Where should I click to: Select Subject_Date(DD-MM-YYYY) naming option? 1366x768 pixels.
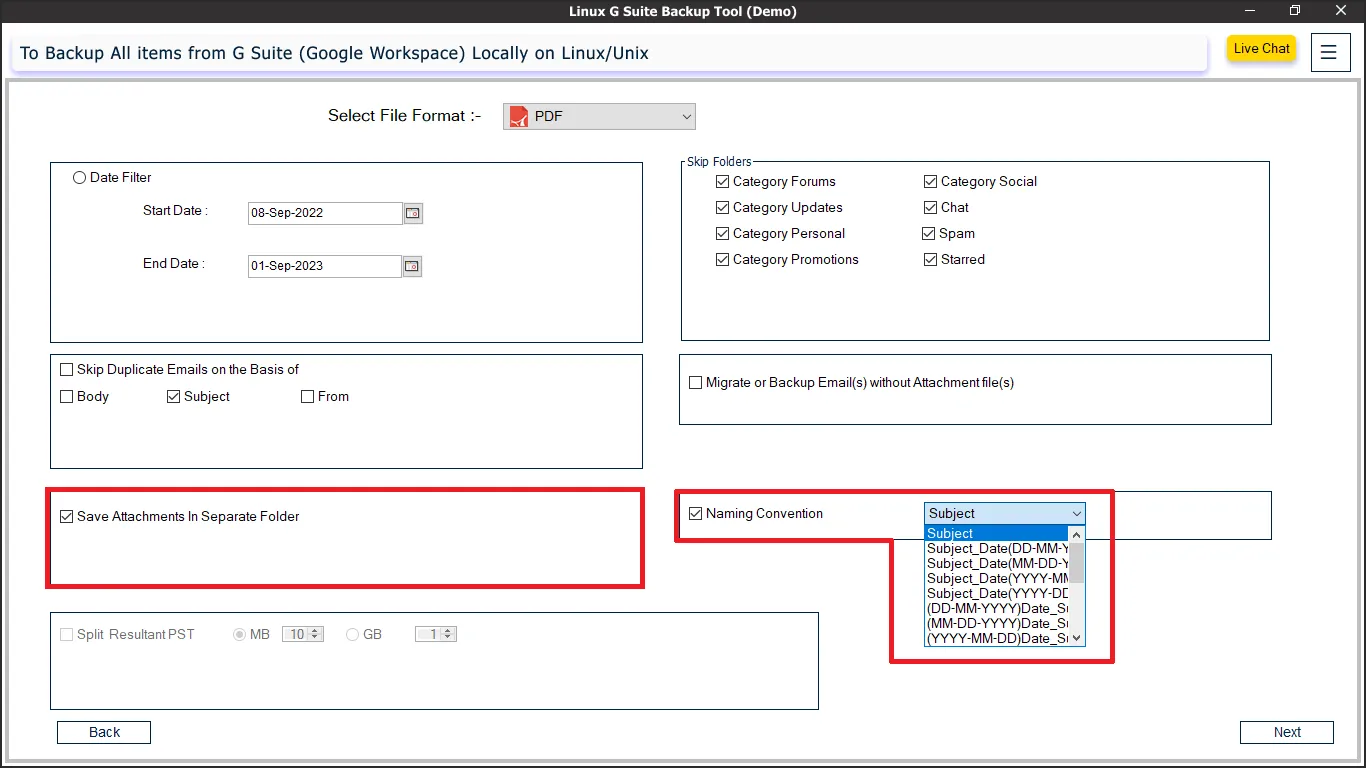click(997, 549)
